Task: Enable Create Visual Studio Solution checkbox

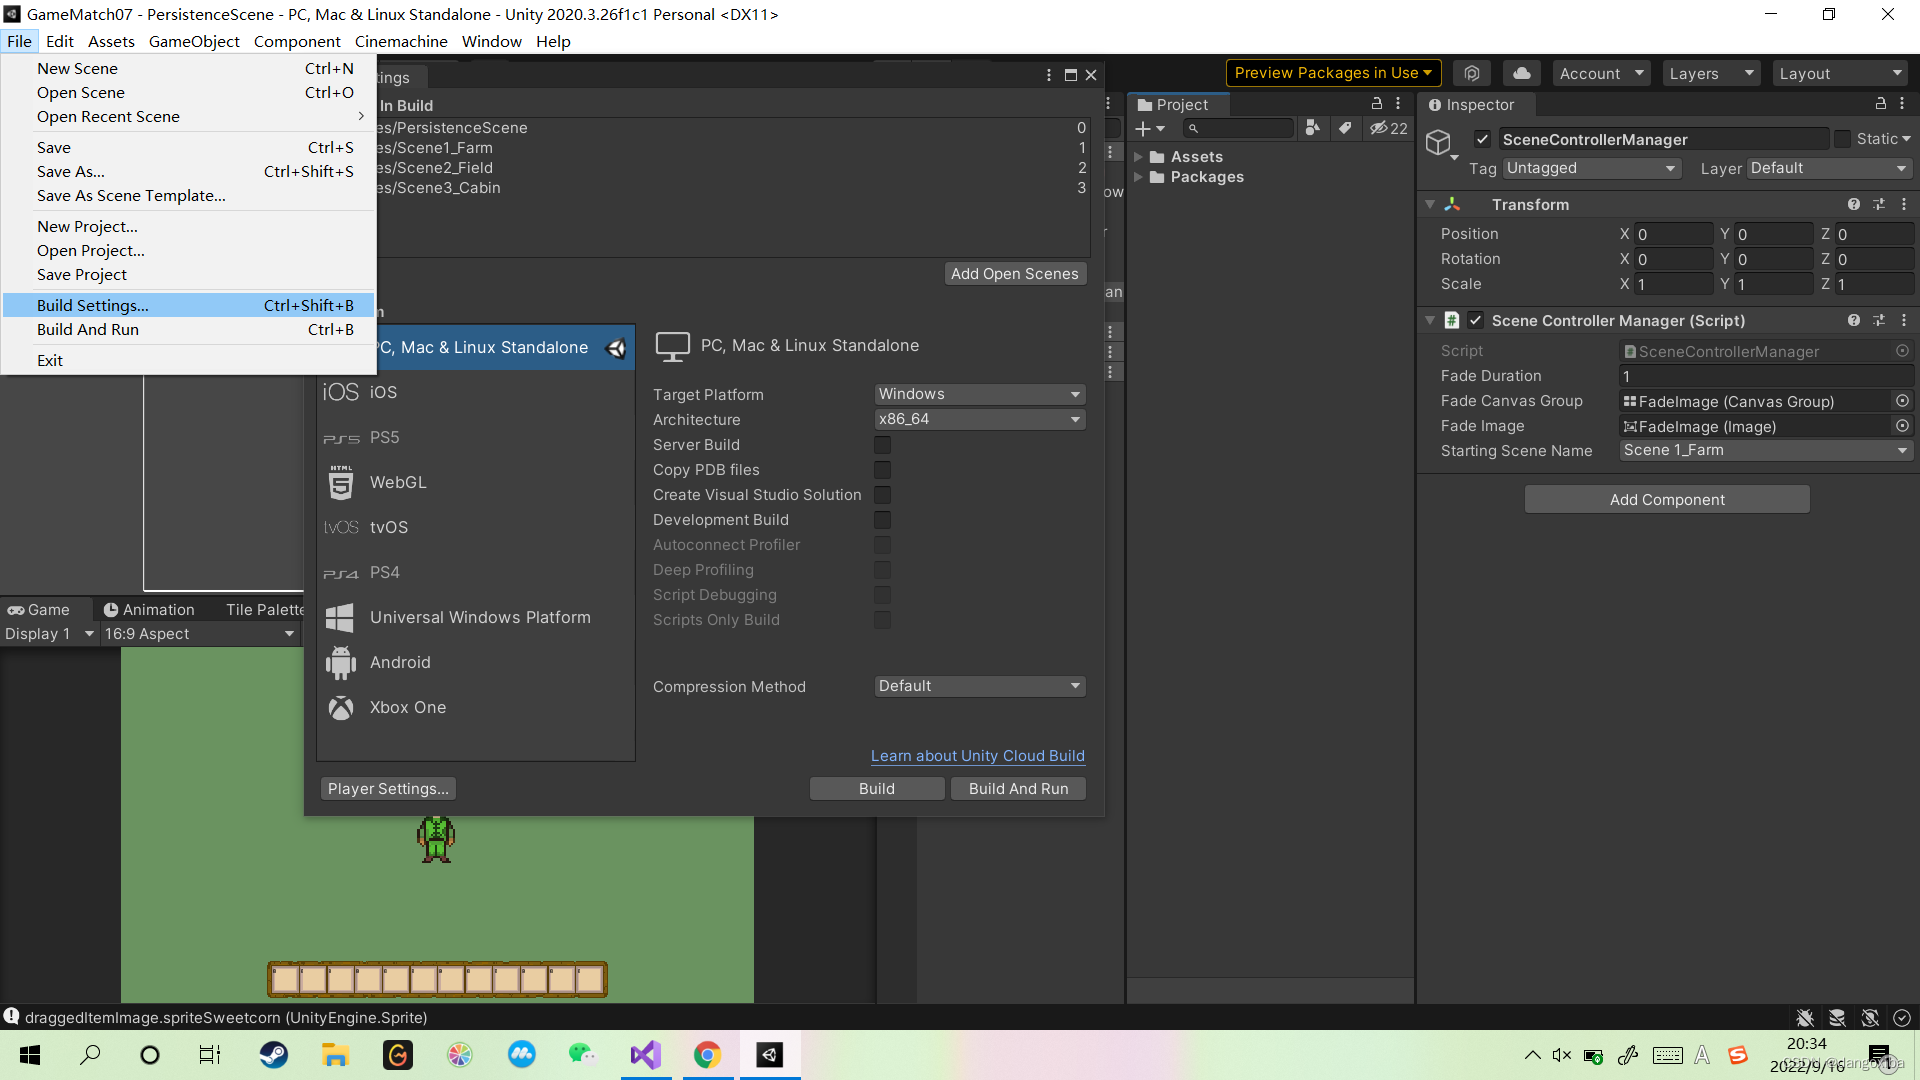Action: [882, 495]
